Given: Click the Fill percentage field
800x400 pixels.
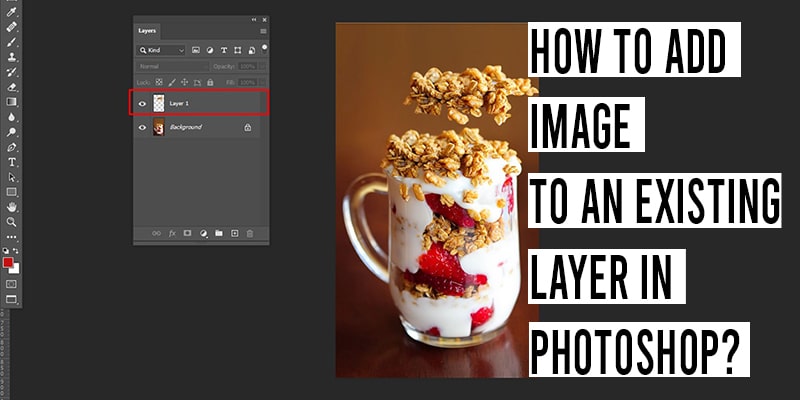Looking at the screenshot, I should tap(247, 82).
